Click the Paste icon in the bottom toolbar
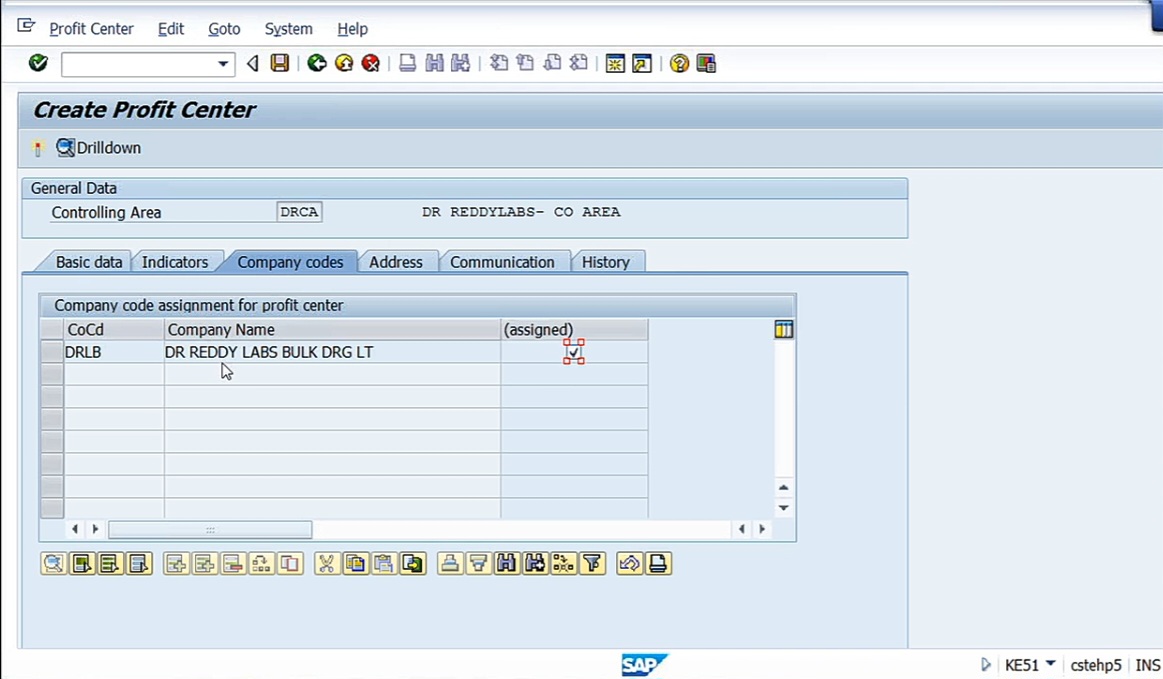Viewport: 1163px width, 679px height. 383,564
